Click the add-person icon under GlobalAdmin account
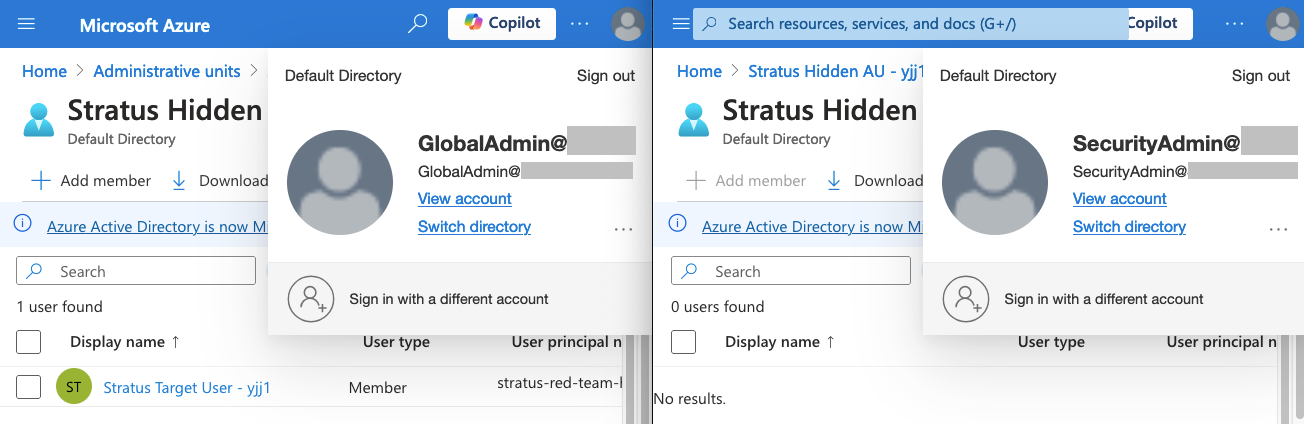 point(310,298)
